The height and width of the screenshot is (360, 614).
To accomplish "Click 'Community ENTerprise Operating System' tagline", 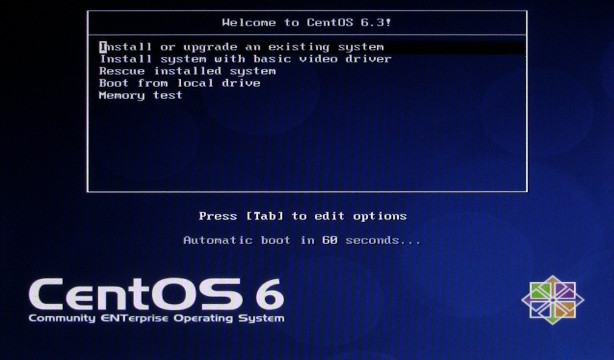I will [157, 318].
